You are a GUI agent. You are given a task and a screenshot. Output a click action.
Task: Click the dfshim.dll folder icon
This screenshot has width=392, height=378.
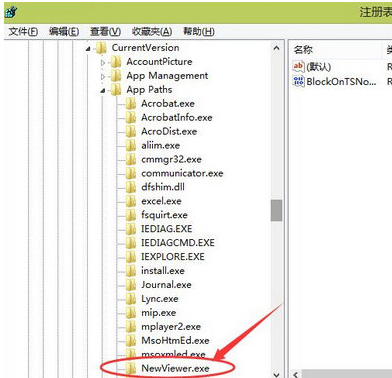click(x=131, y=187)
